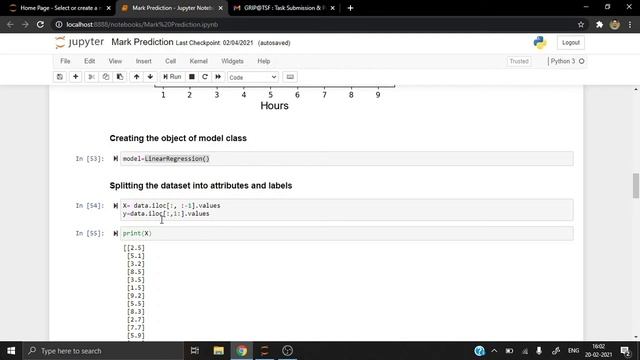Click into the data.iloc code cell

click(347, 210)
